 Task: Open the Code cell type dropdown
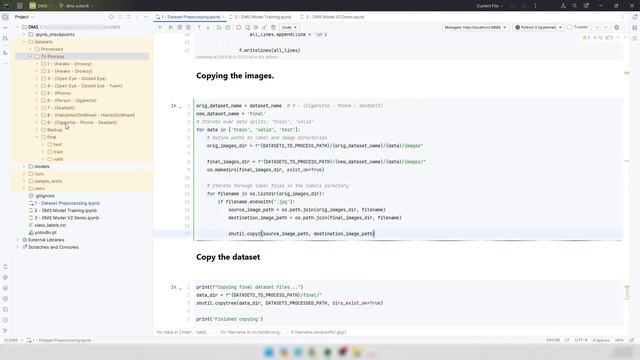tap(289, 27)
